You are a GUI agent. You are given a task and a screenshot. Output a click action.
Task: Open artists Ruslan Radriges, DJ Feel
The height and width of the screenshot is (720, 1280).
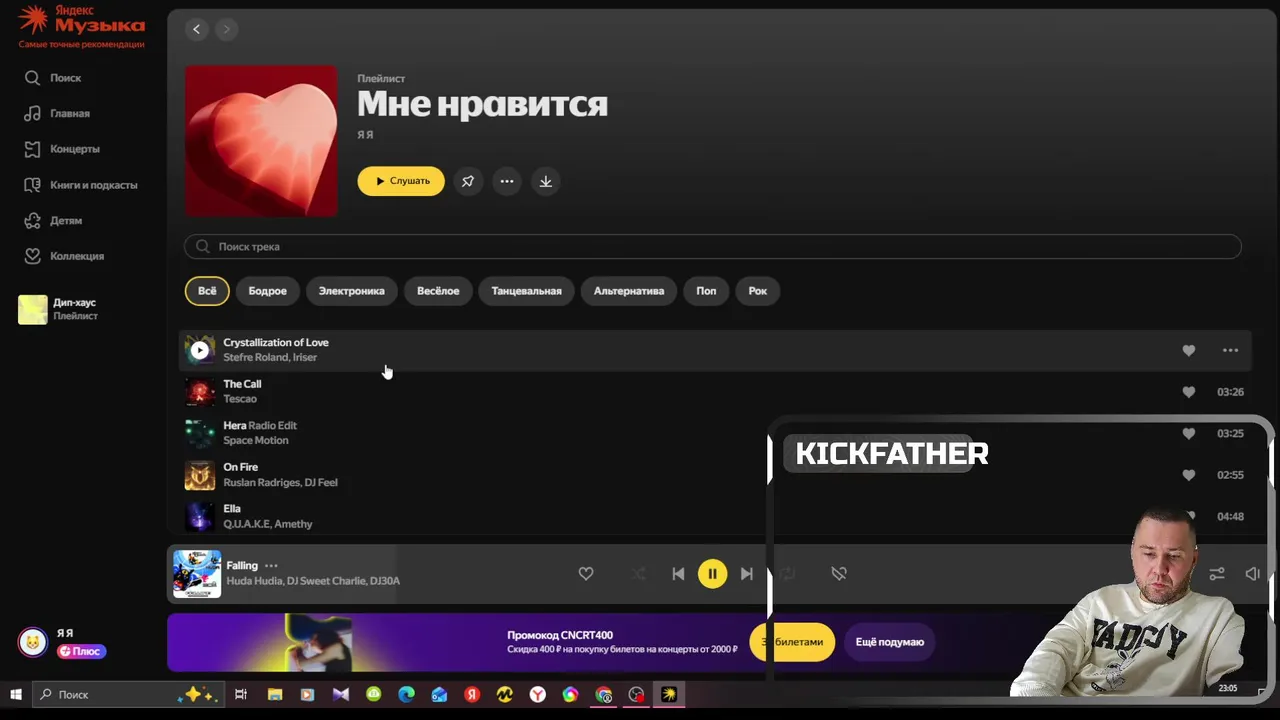coord(280,482)
